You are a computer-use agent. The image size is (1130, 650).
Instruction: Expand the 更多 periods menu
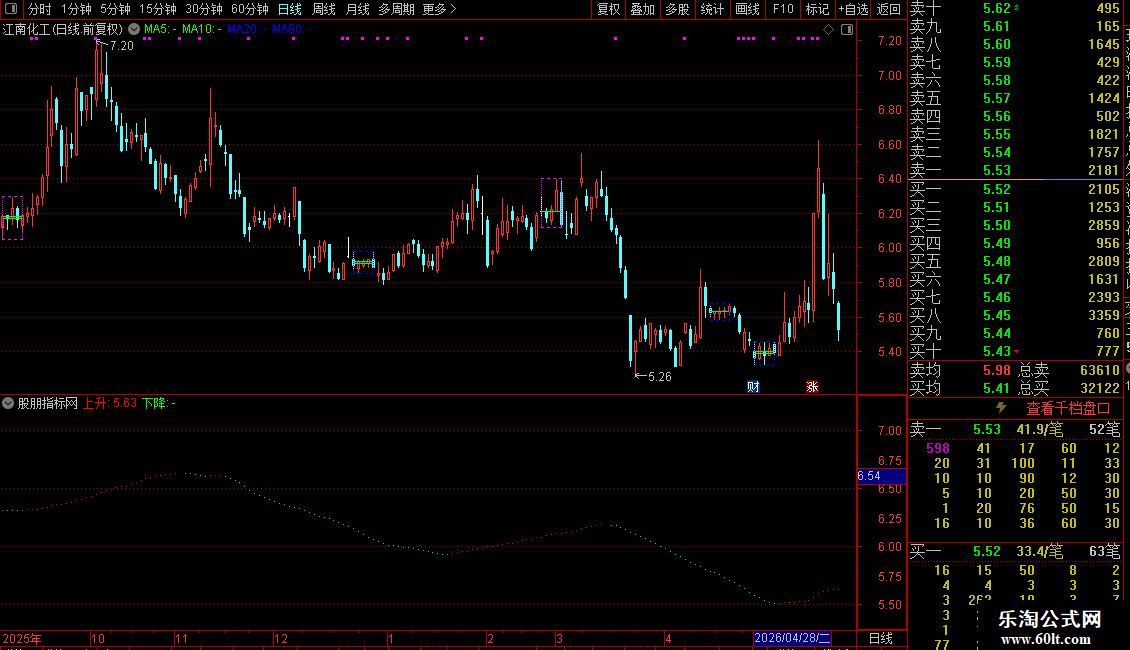[439, 9]
